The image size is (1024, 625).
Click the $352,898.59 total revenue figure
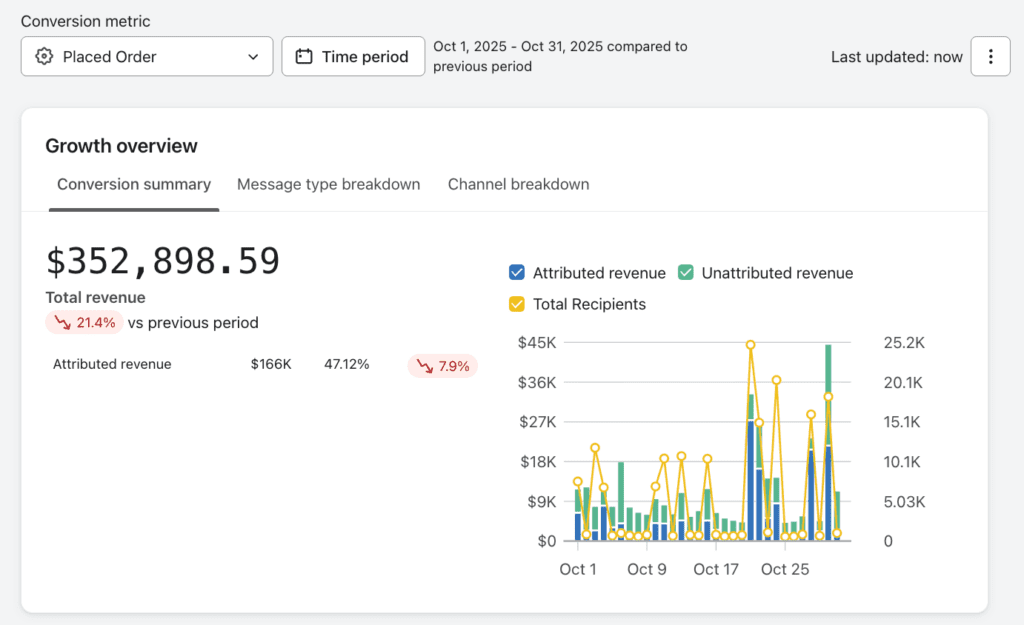(163, 261)
